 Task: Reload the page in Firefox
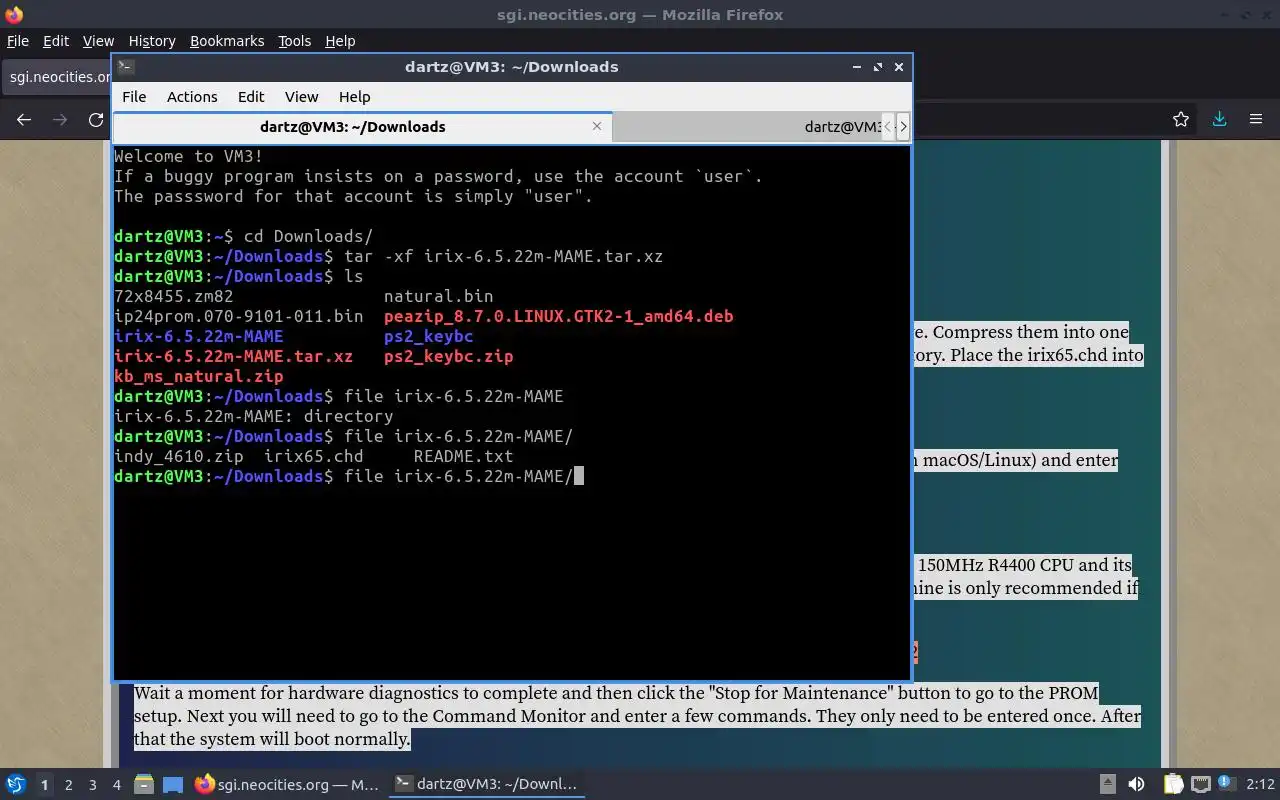click(96, 119)
